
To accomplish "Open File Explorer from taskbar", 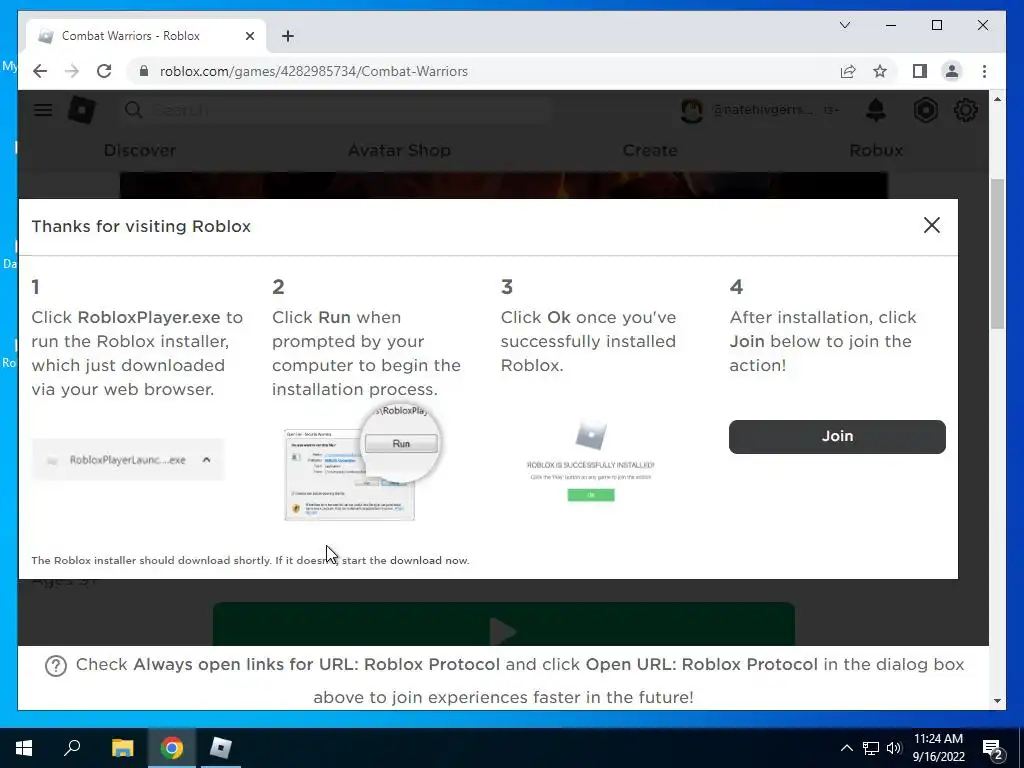I will point(122,748).
